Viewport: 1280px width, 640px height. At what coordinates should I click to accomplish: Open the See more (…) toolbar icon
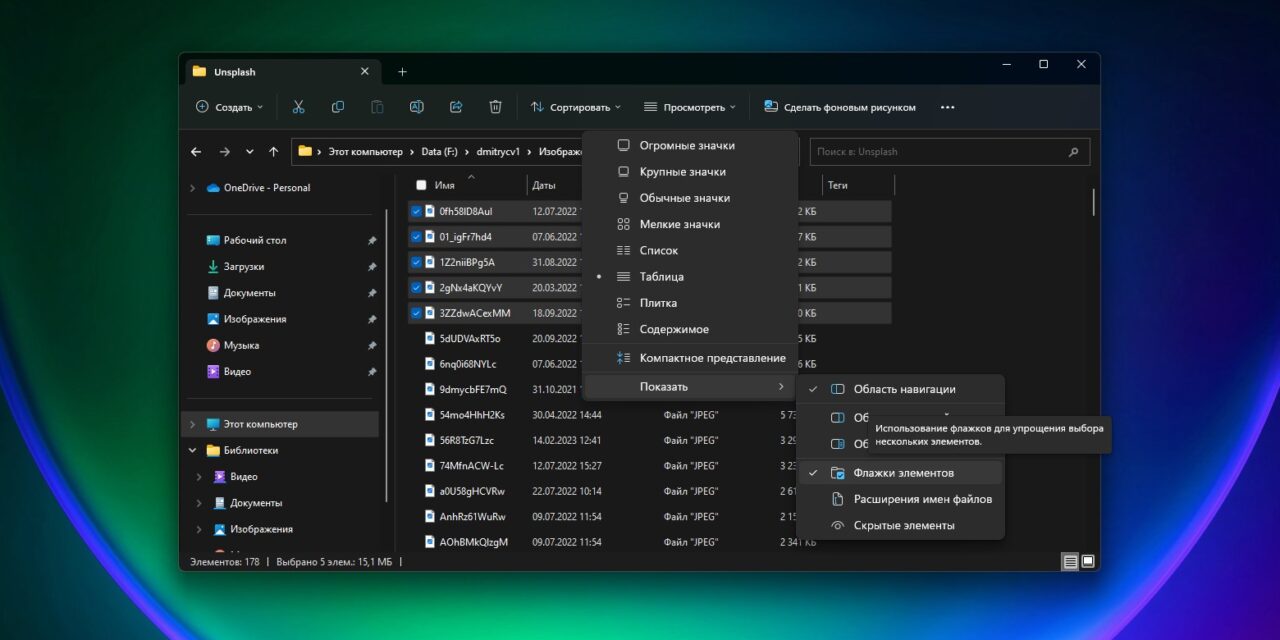(946, 106)
